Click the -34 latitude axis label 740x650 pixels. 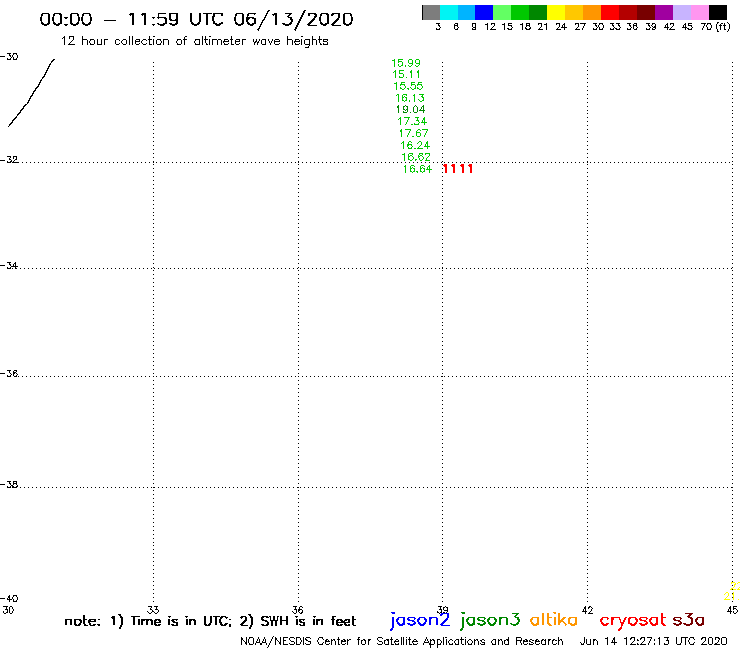[x=9, y=266]
